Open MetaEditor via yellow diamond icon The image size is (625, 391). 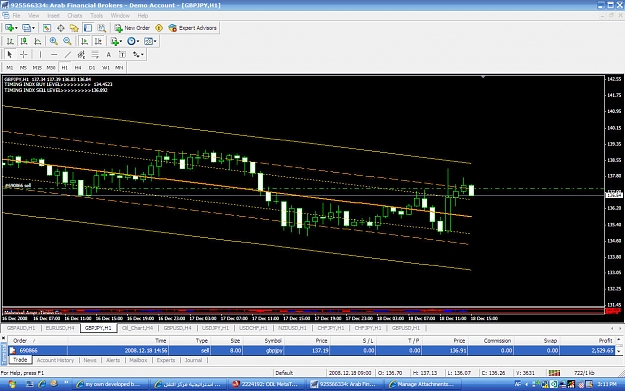159,28
